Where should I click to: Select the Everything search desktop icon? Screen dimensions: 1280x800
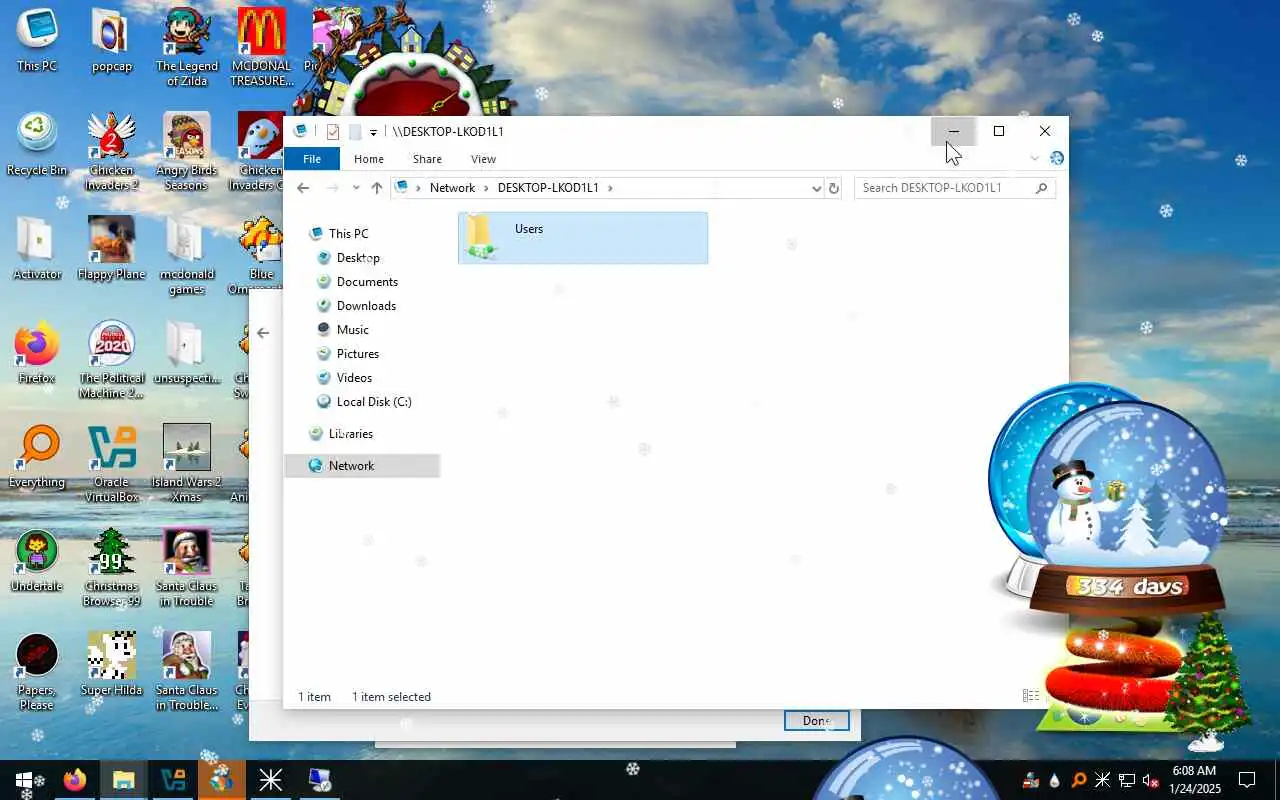pyautogui.click(x=37, y=457)
